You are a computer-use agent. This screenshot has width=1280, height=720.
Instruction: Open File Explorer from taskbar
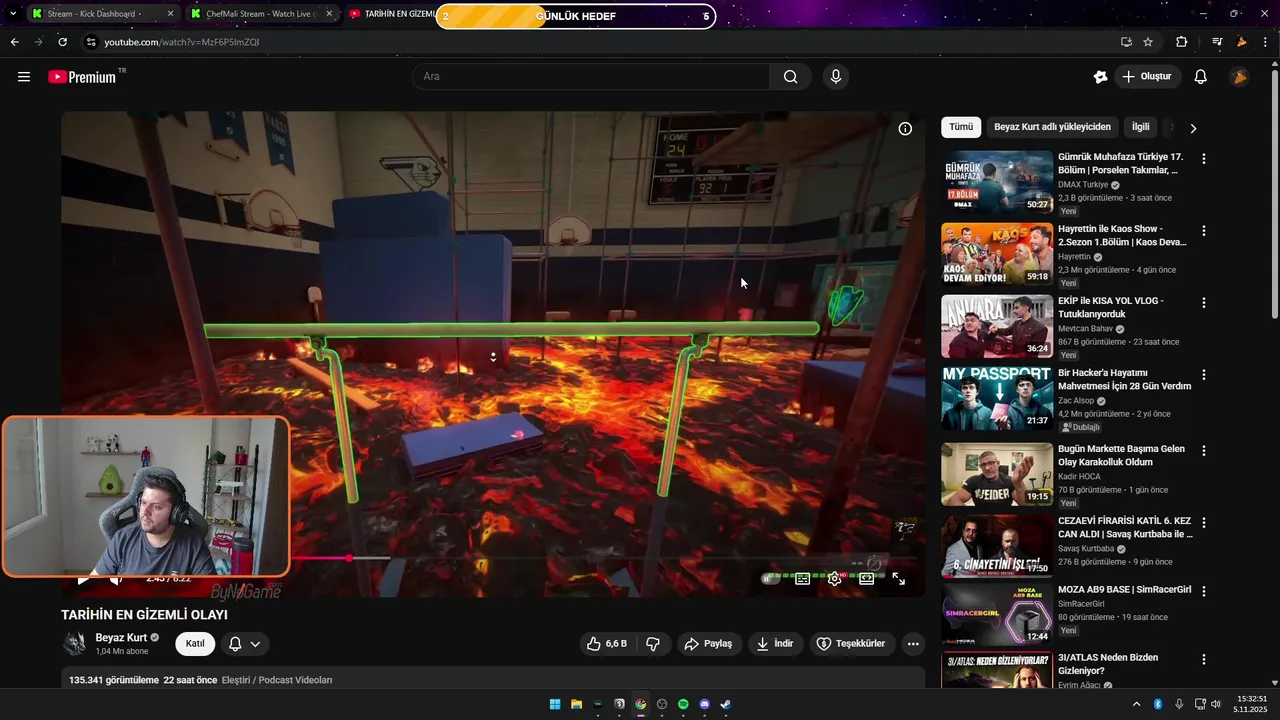pos(577,704)
